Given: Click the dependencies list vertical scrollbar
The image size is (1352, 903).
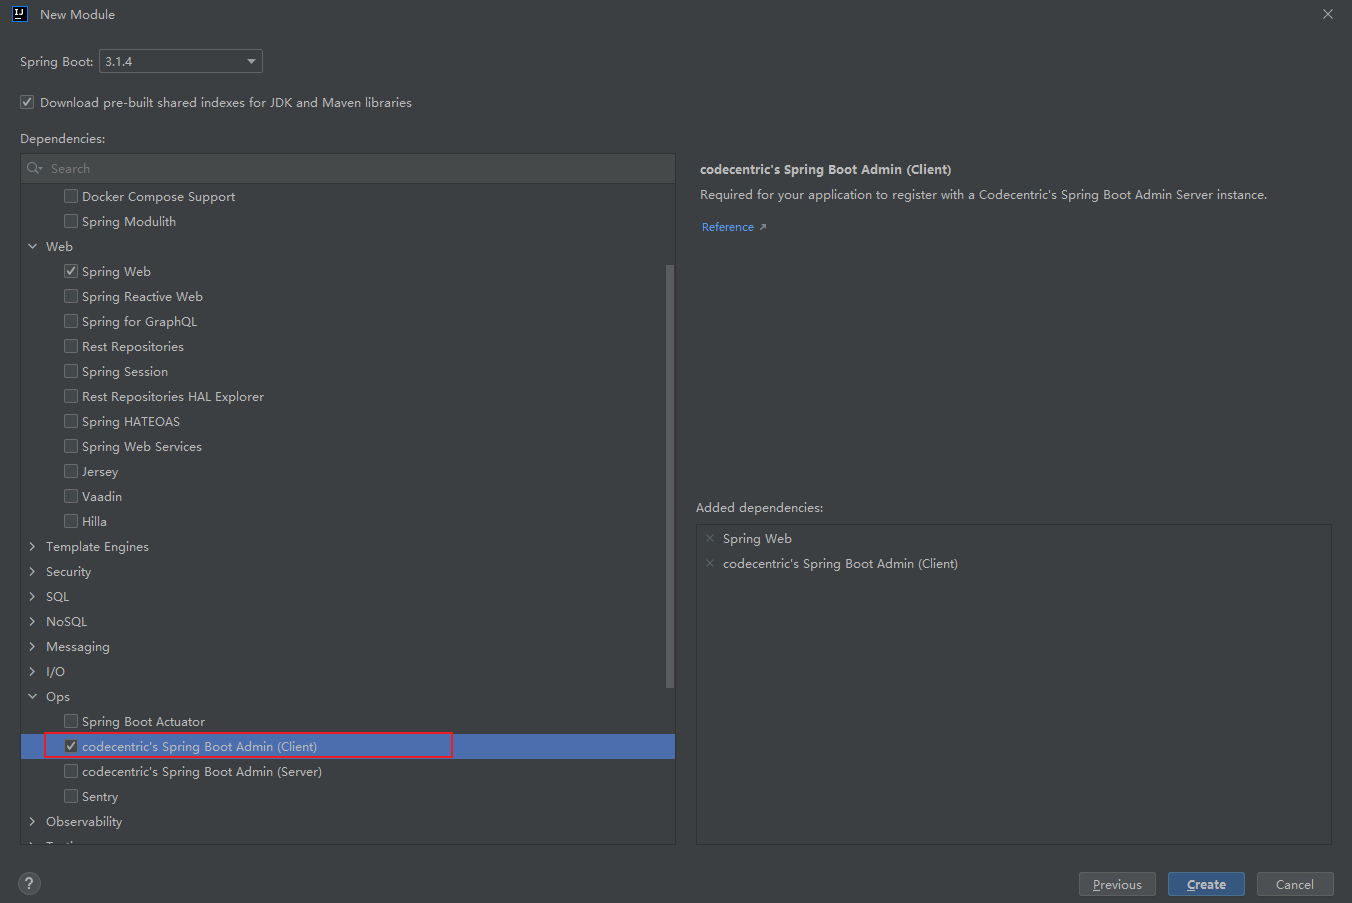Looking at the screenshot, I should [670, 475].
